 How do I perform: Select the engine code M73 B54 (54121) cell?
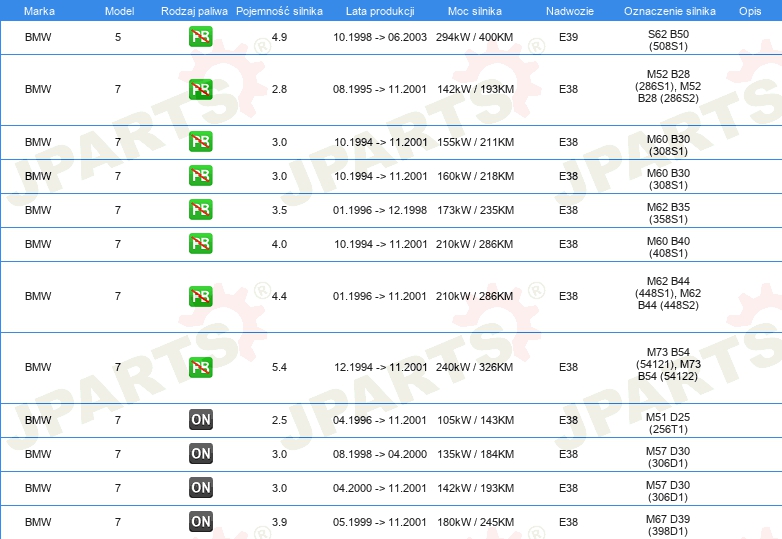[668, 364]
